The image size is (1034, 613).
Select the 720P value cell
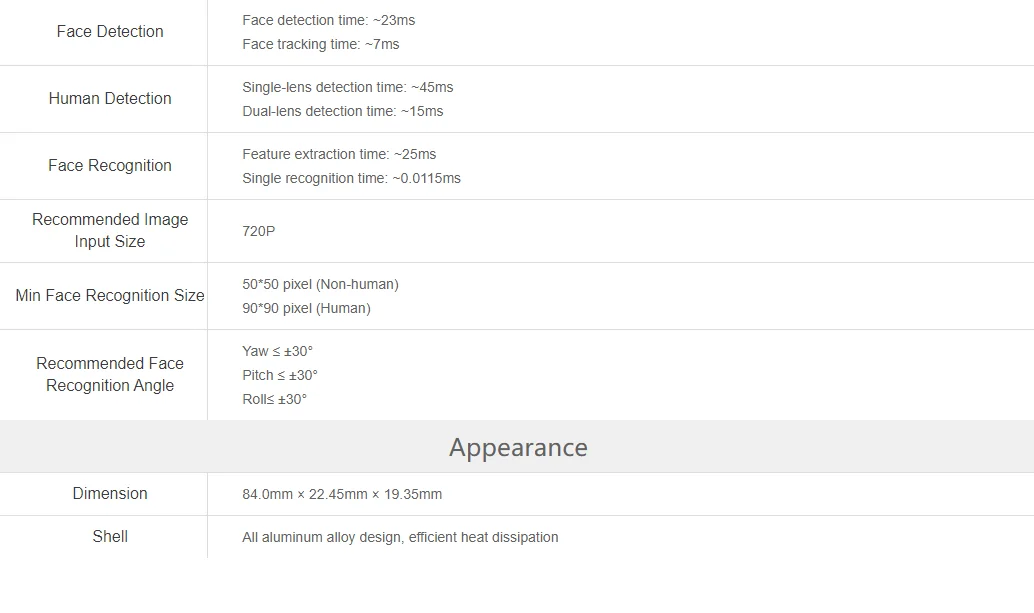pyautogui.click(x=258, y=231)
